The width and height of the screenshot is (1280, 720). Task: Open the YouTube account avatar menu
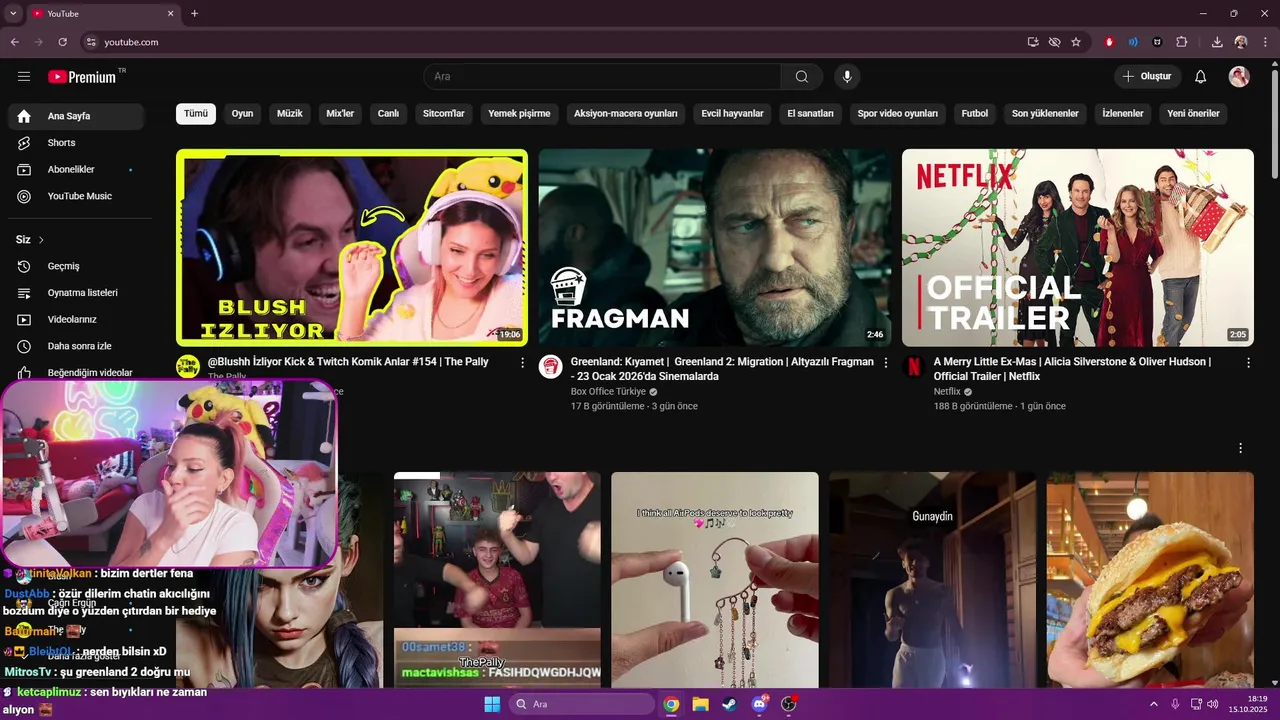pyautogui.click(x=1239, y=77)
